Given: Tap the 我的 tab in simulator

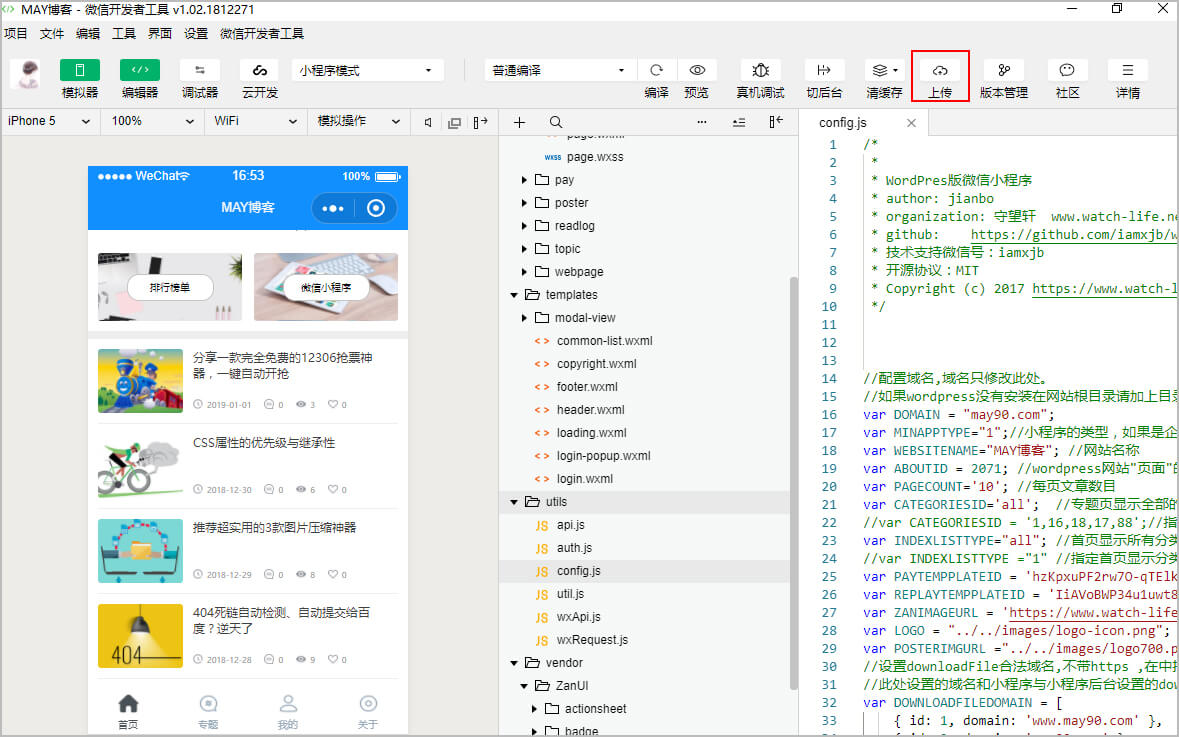Looking at the screenshot, I should (x=288, y=711).
